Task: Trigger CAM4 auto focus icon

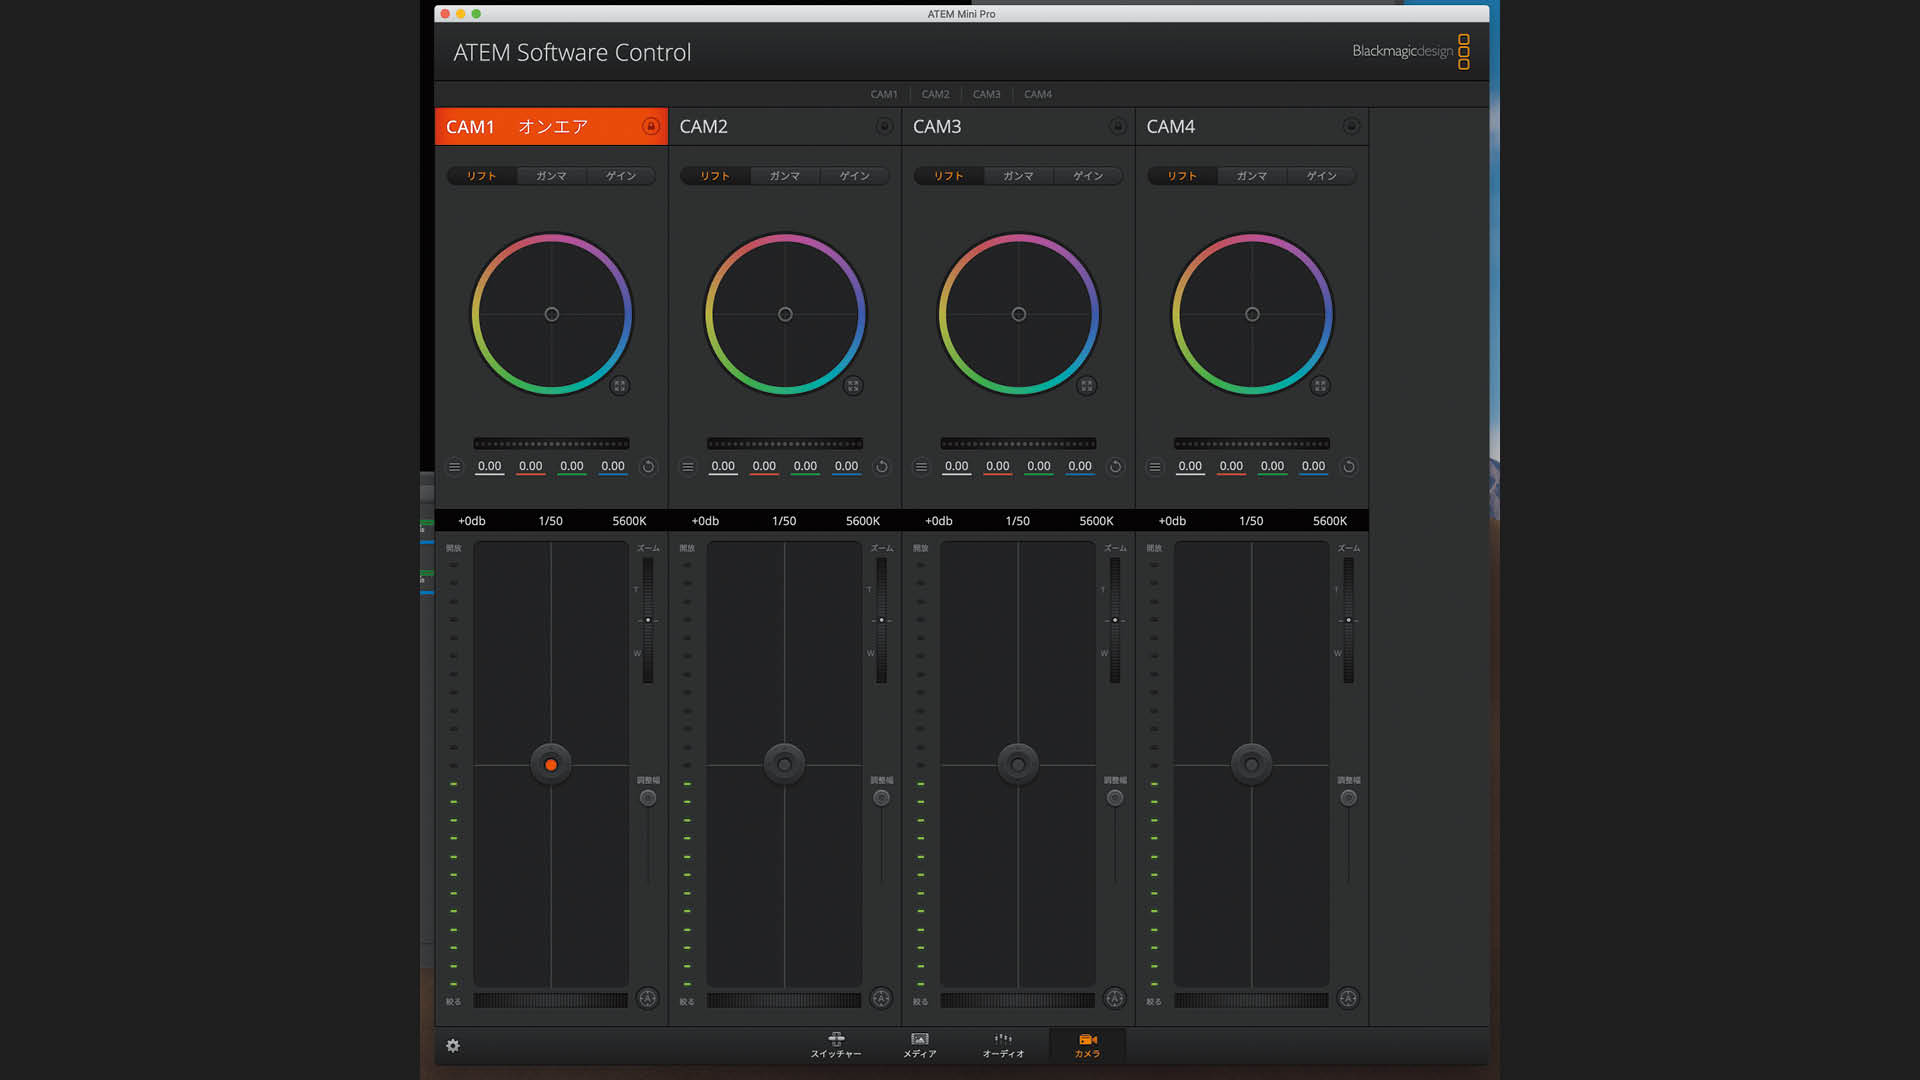Action: 1348,998
